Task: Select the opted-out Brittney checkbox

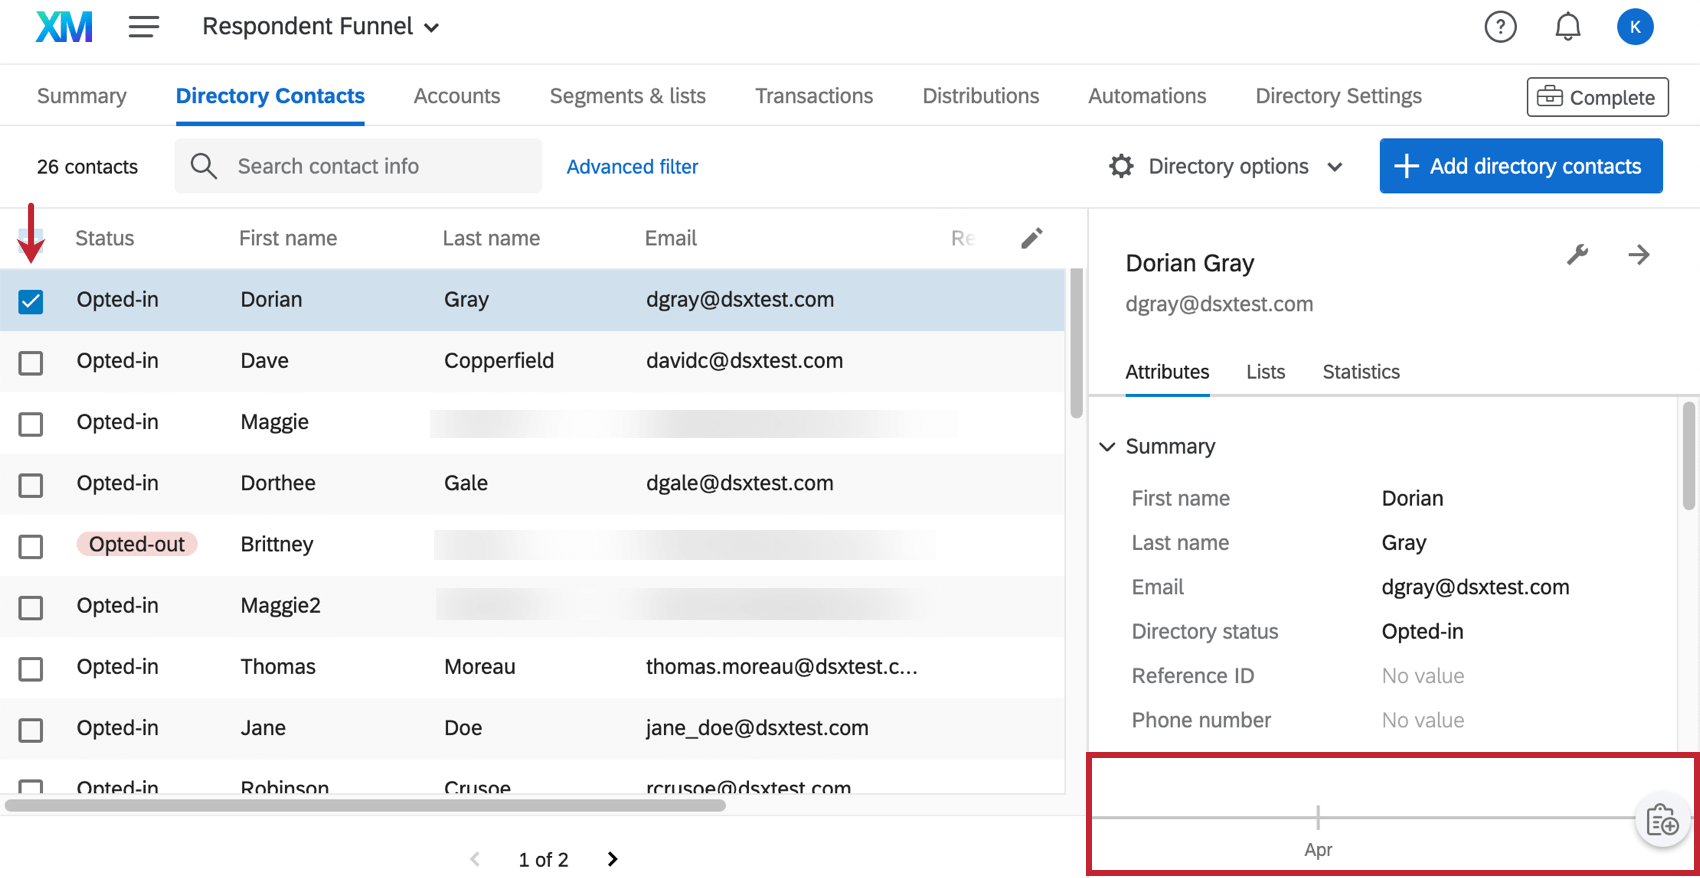Action: pyautogui.click(x=31, y=546)
